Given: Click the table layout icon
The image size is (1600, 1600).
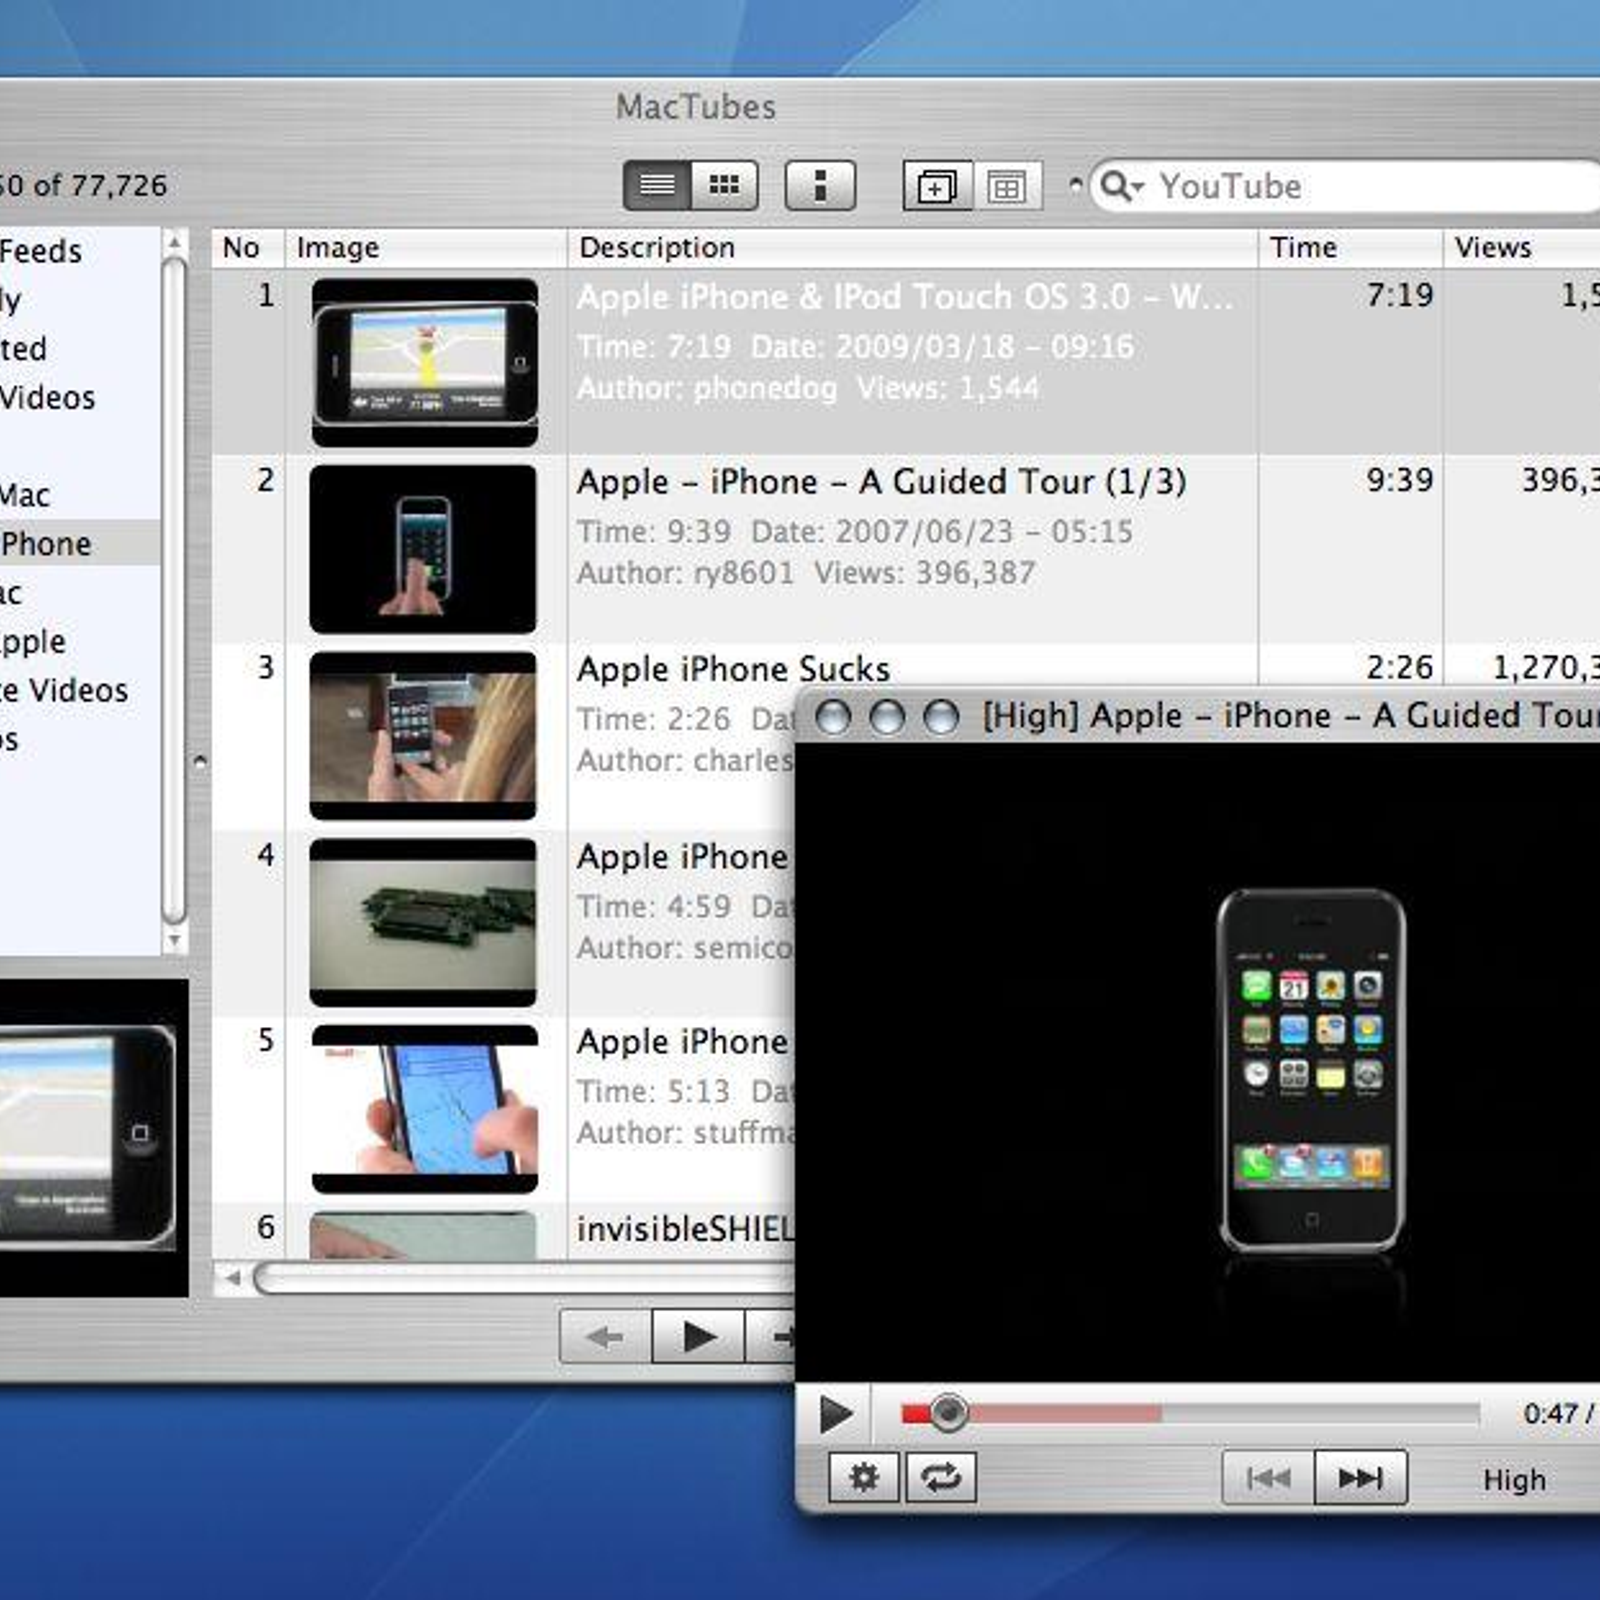Looking at the screenshot, I should pyautogui.click(x=1007, y=185).
